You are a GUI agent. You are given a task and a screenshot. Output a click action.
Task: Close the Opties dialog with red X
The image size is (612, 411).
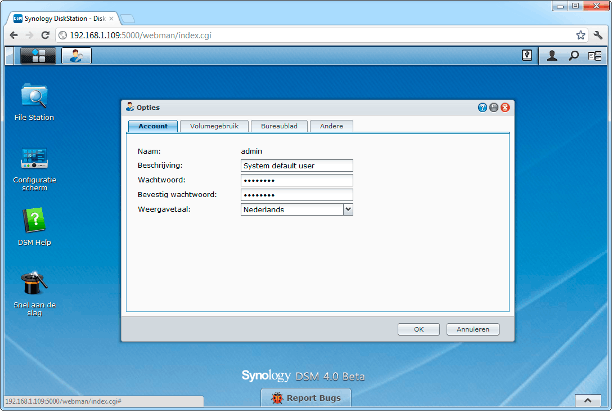[x=505, y=107]
